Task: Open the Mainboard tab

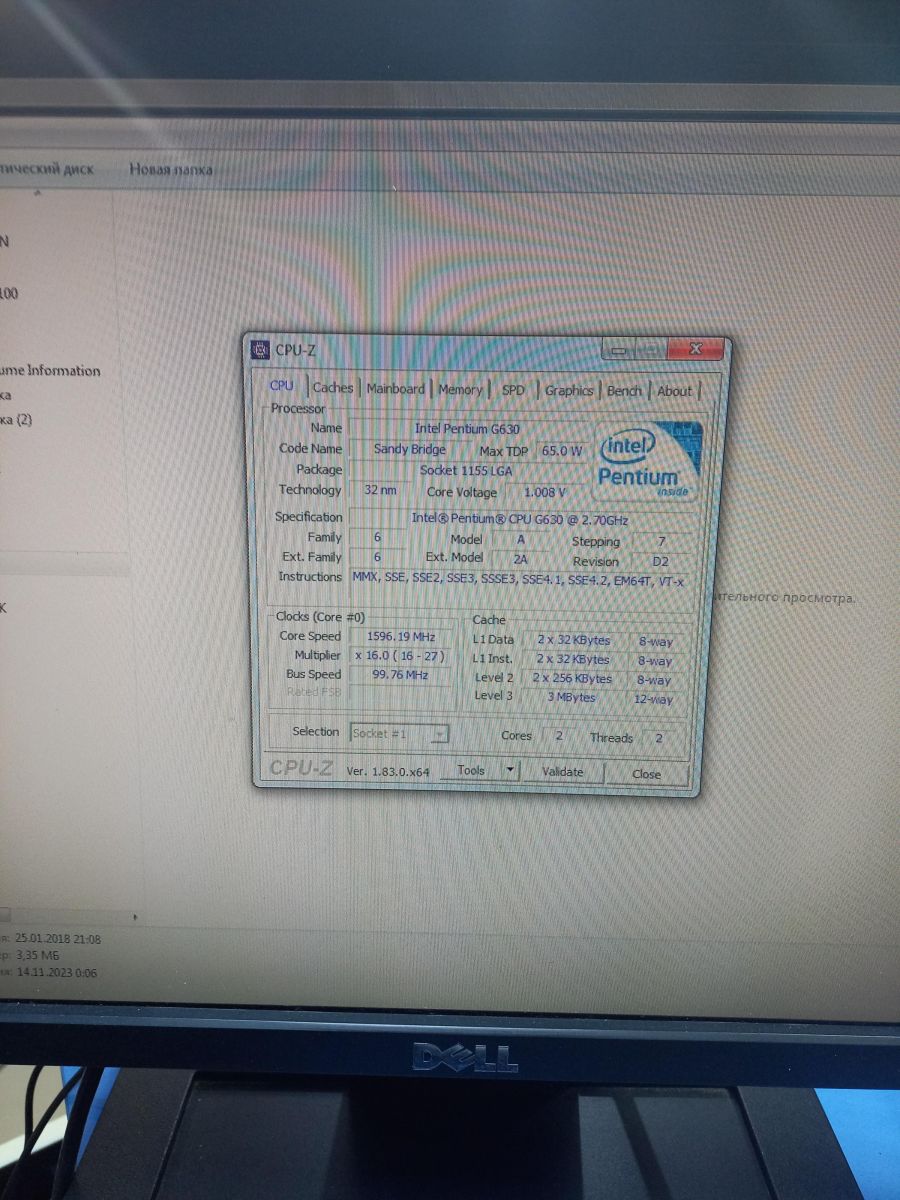Action: (395, 389)
